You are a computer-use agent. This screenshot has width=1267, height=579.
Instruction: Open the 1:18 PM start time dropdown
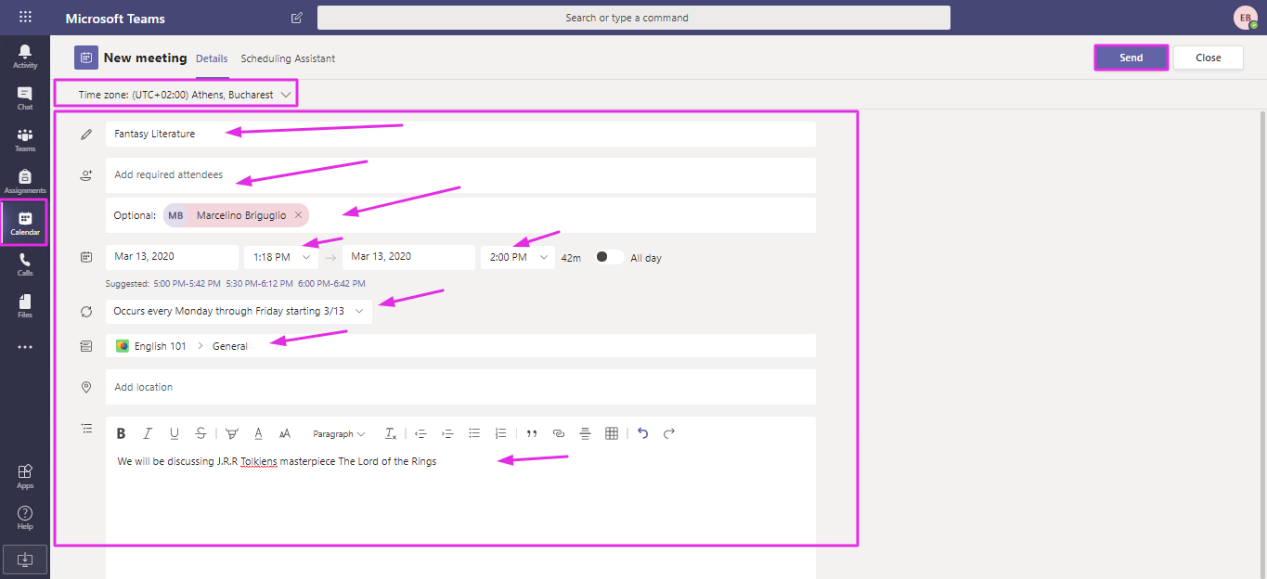[x=281, y=257]
